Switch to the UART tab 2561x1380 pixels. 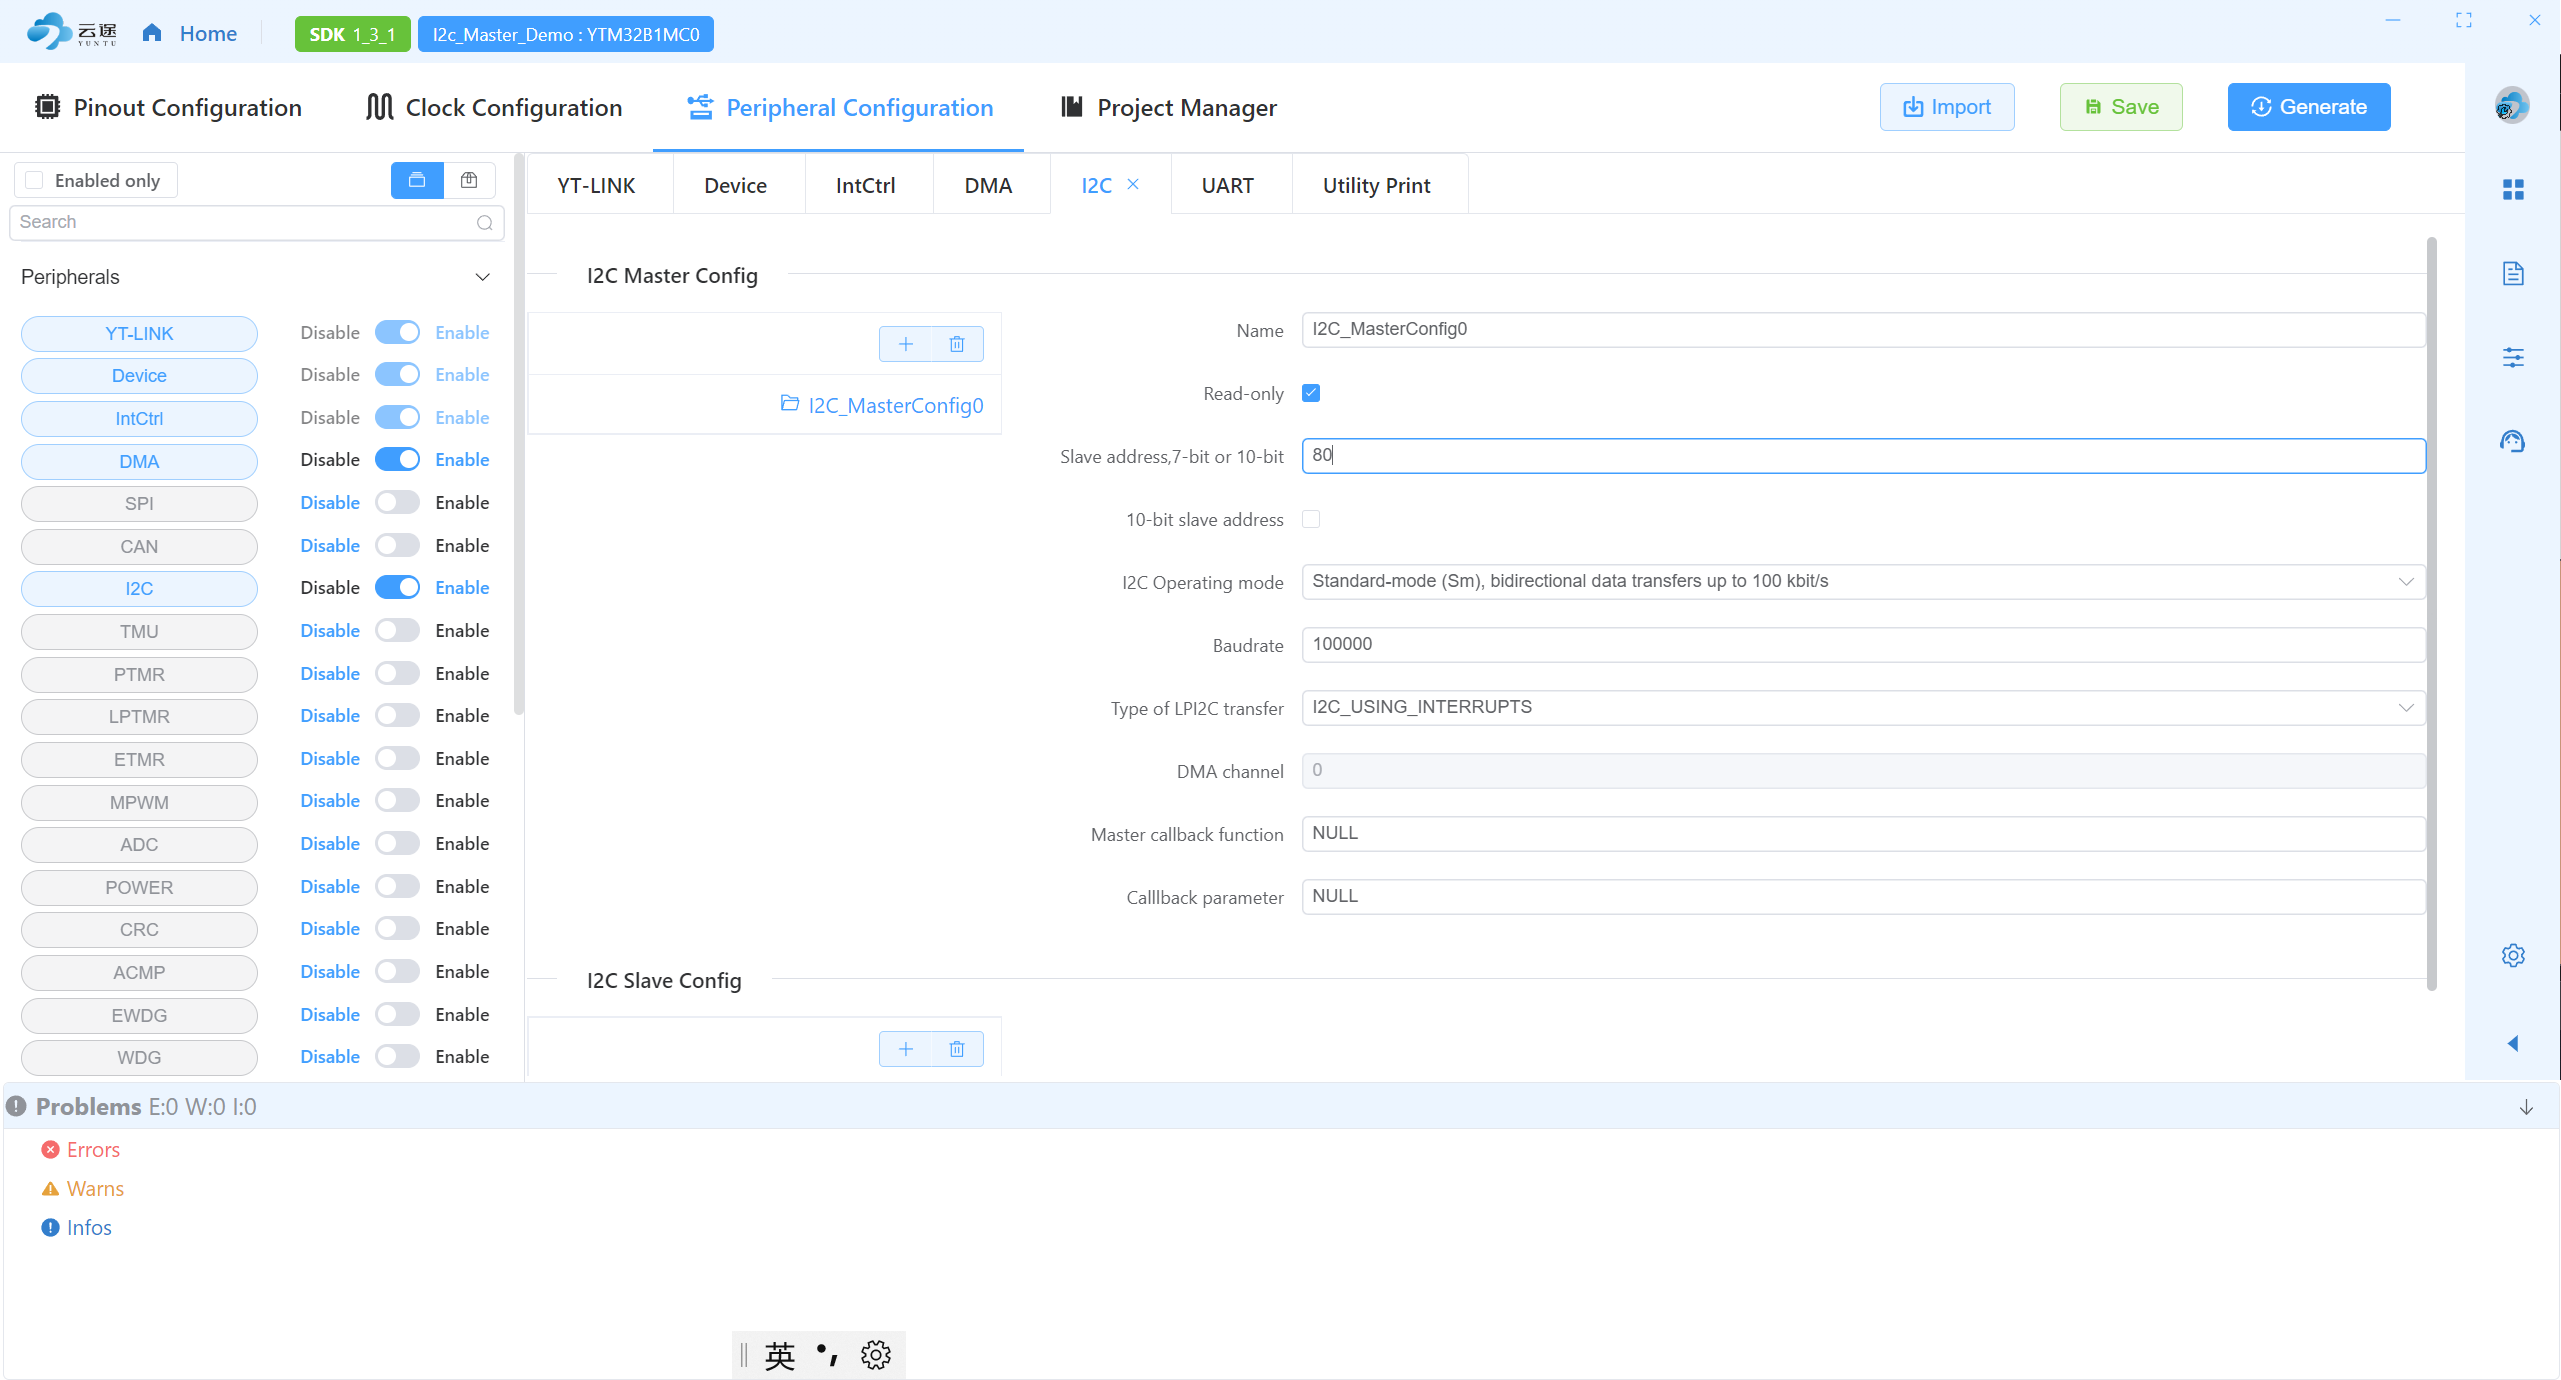[1227, 185]
